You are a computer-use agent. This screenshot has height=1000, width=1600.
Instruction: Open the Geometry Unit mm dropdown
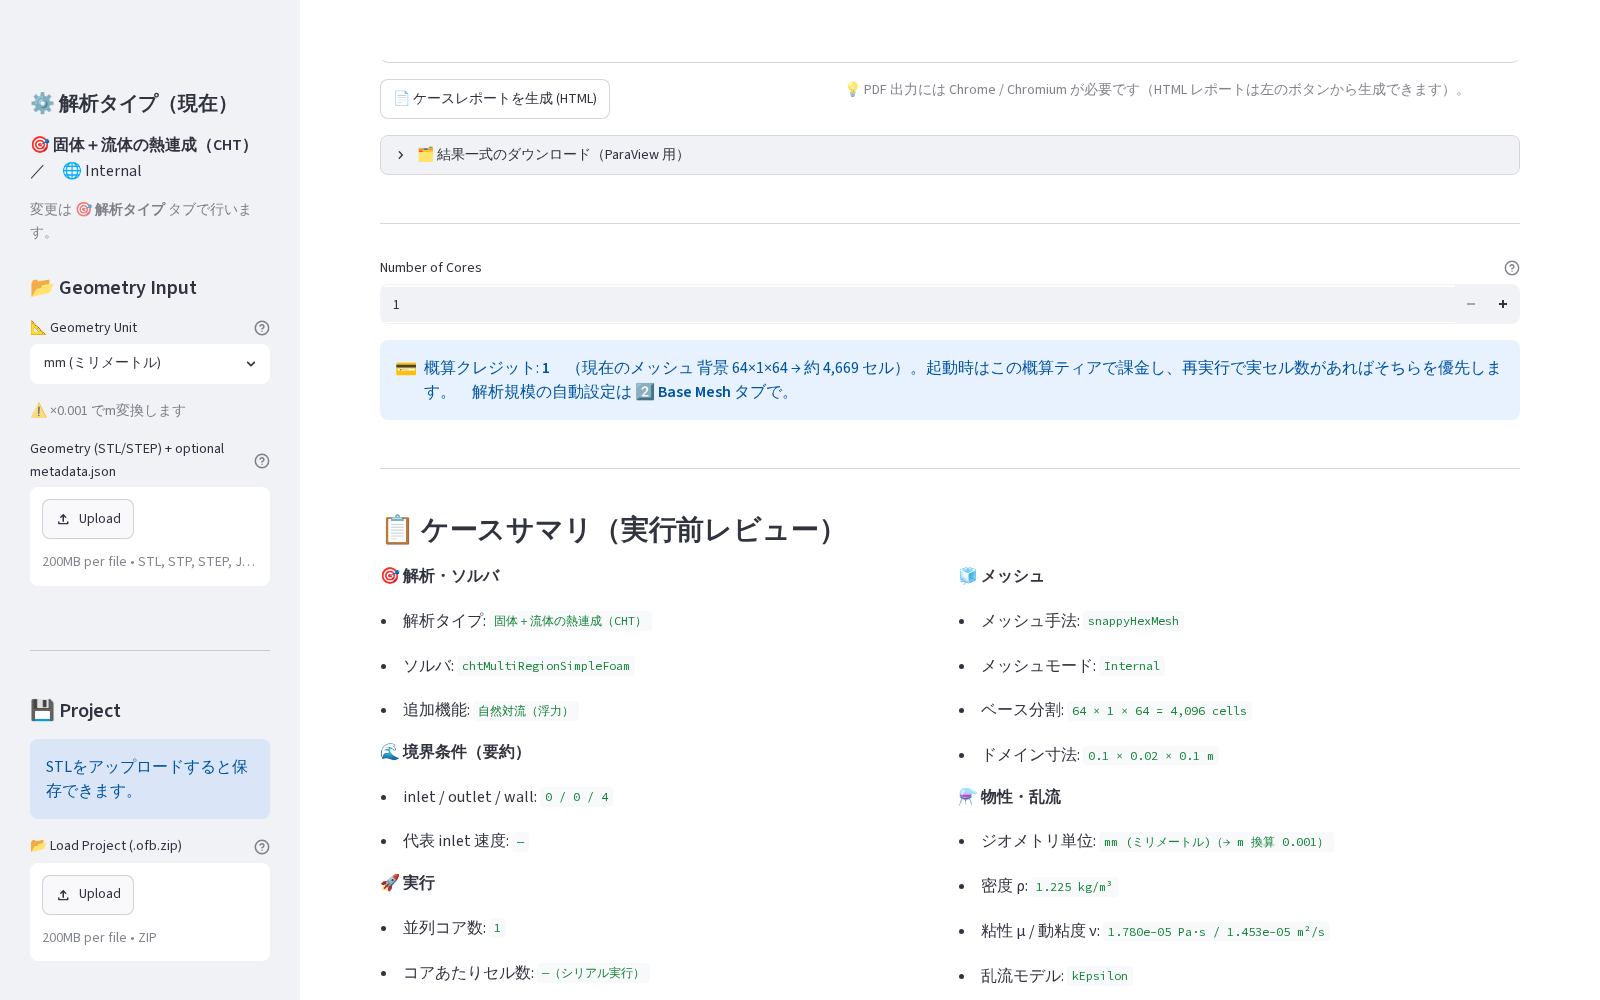coord(150,364)
